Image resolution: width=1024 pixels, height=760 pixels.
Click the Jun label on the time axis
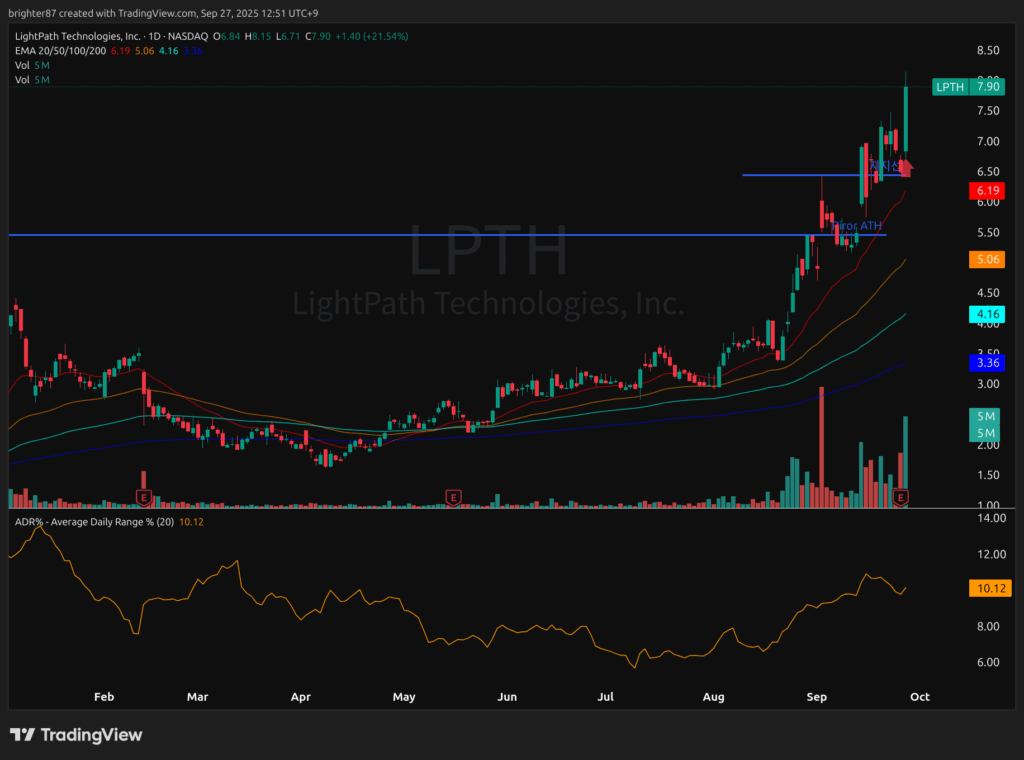coord(507,697)
